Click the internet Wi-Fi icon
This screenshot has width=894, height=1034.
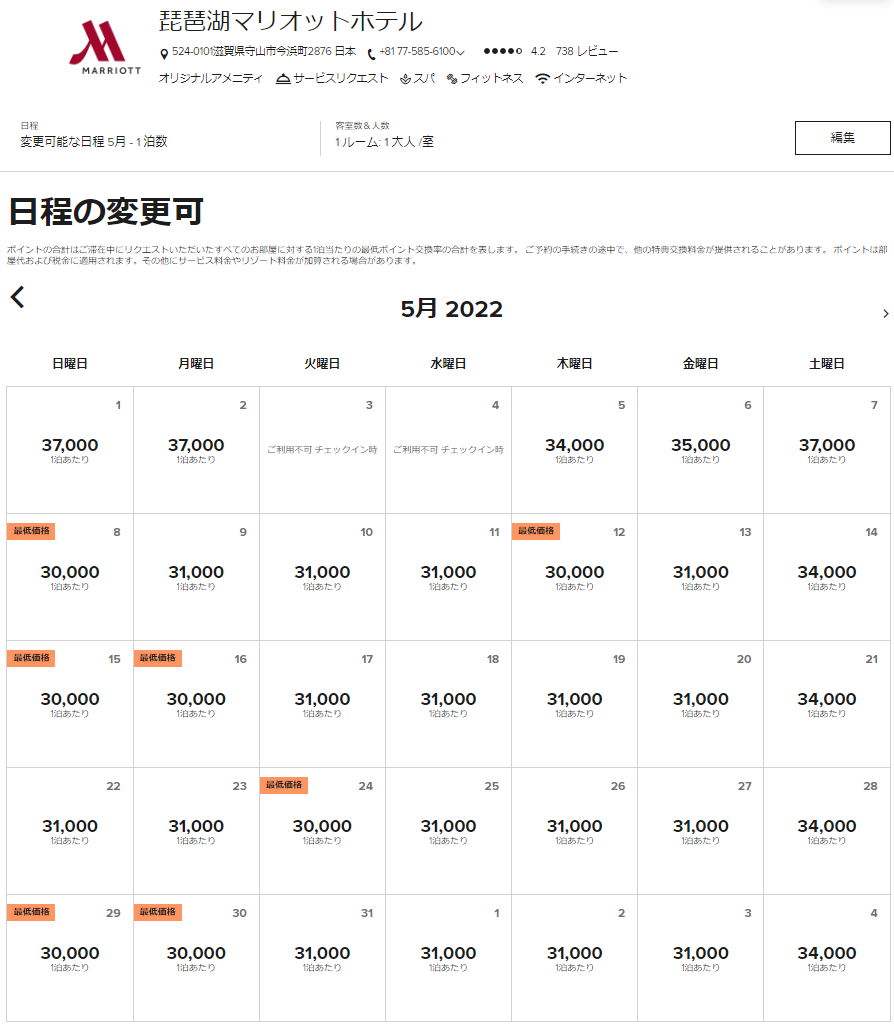point(543,79)
